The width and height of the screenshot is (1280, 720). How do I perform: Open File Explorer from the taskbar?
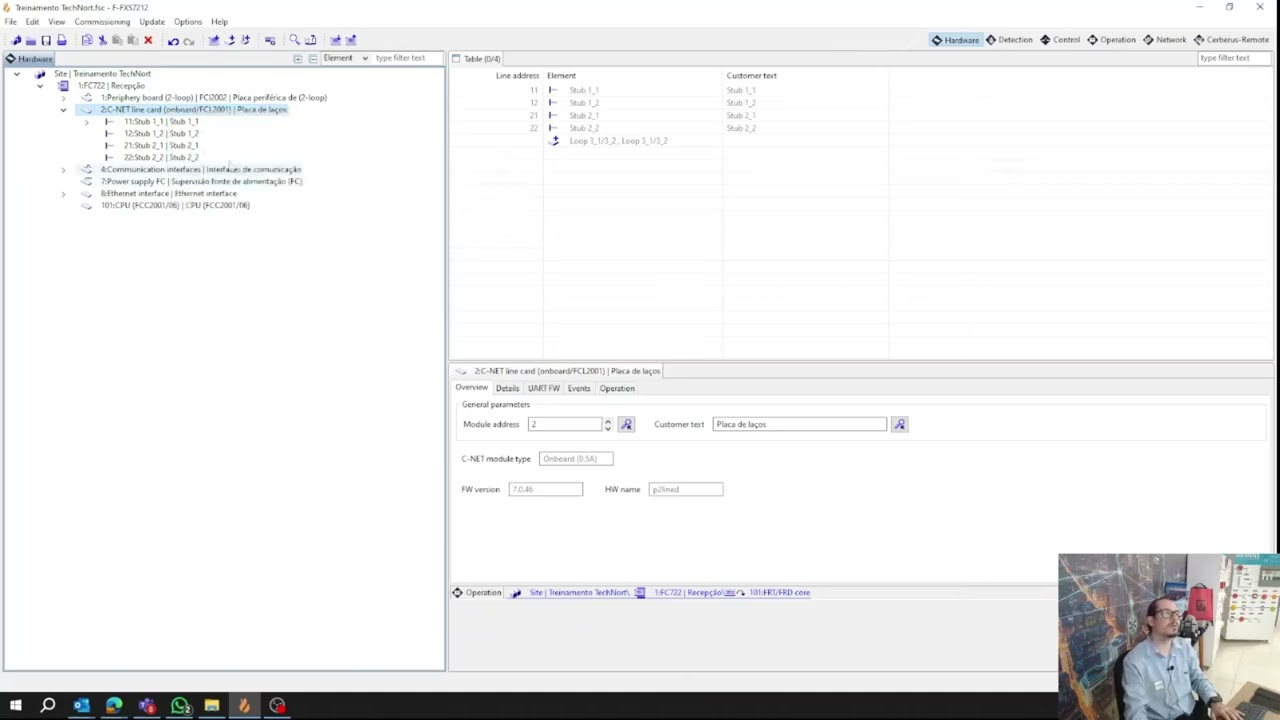click(212, 706)
